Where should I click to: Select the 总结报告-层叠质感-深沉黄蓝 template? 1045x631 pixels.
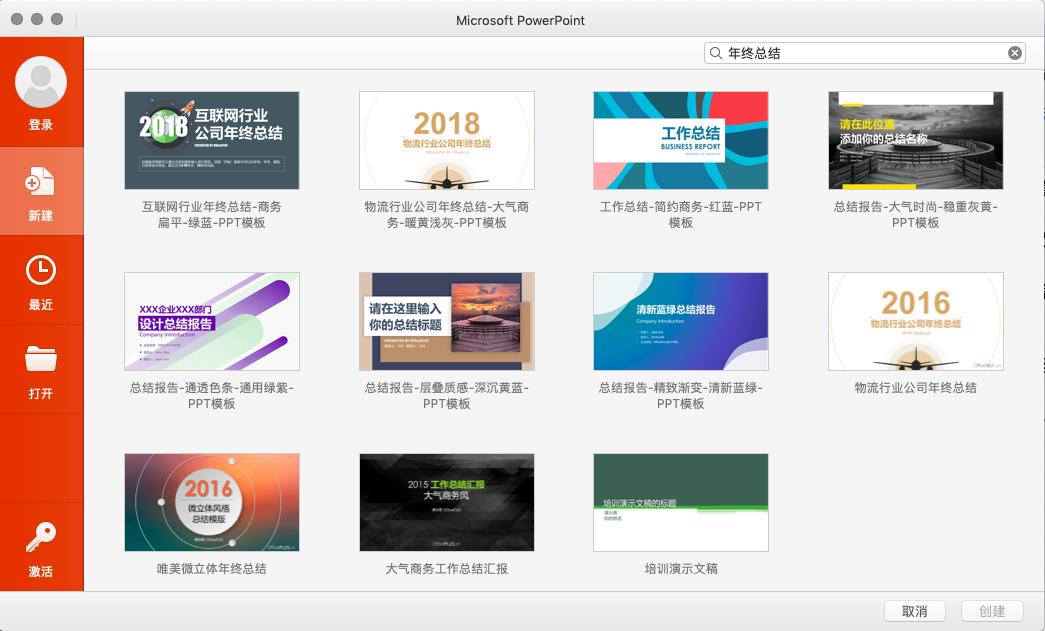click(x=446, y=321)
